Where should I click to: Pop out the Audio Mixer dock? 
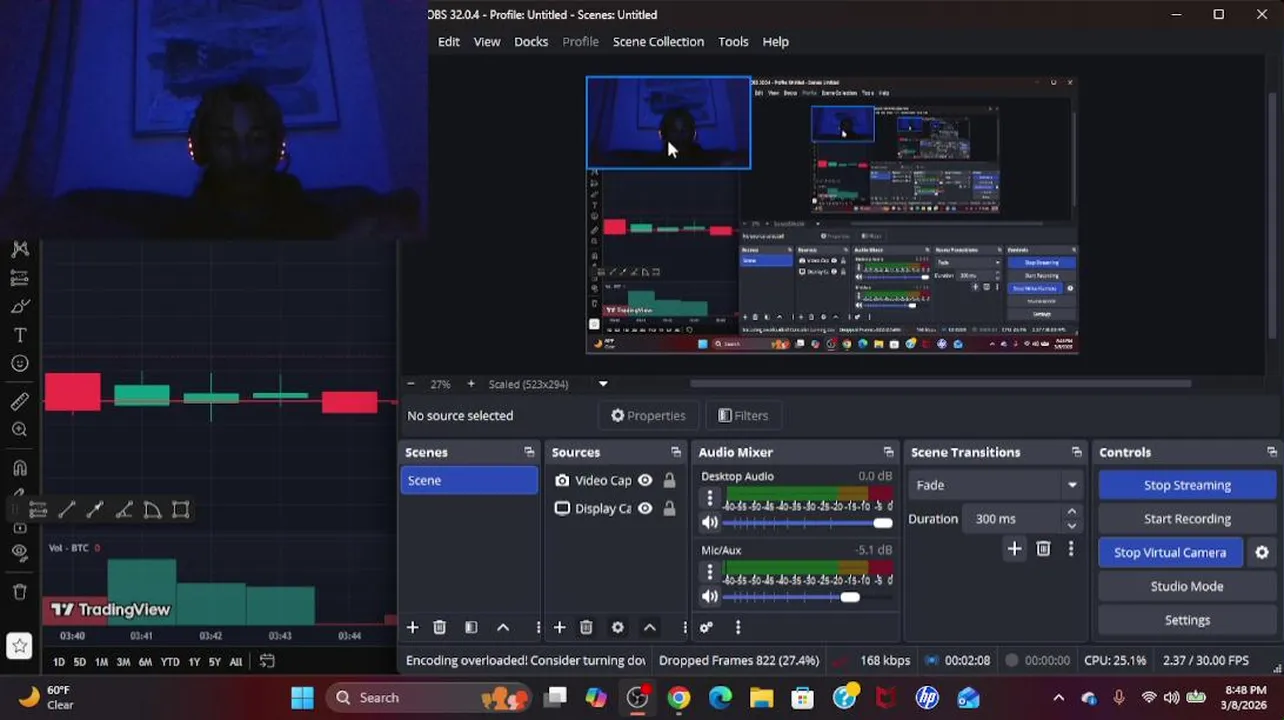coord(888,452)
